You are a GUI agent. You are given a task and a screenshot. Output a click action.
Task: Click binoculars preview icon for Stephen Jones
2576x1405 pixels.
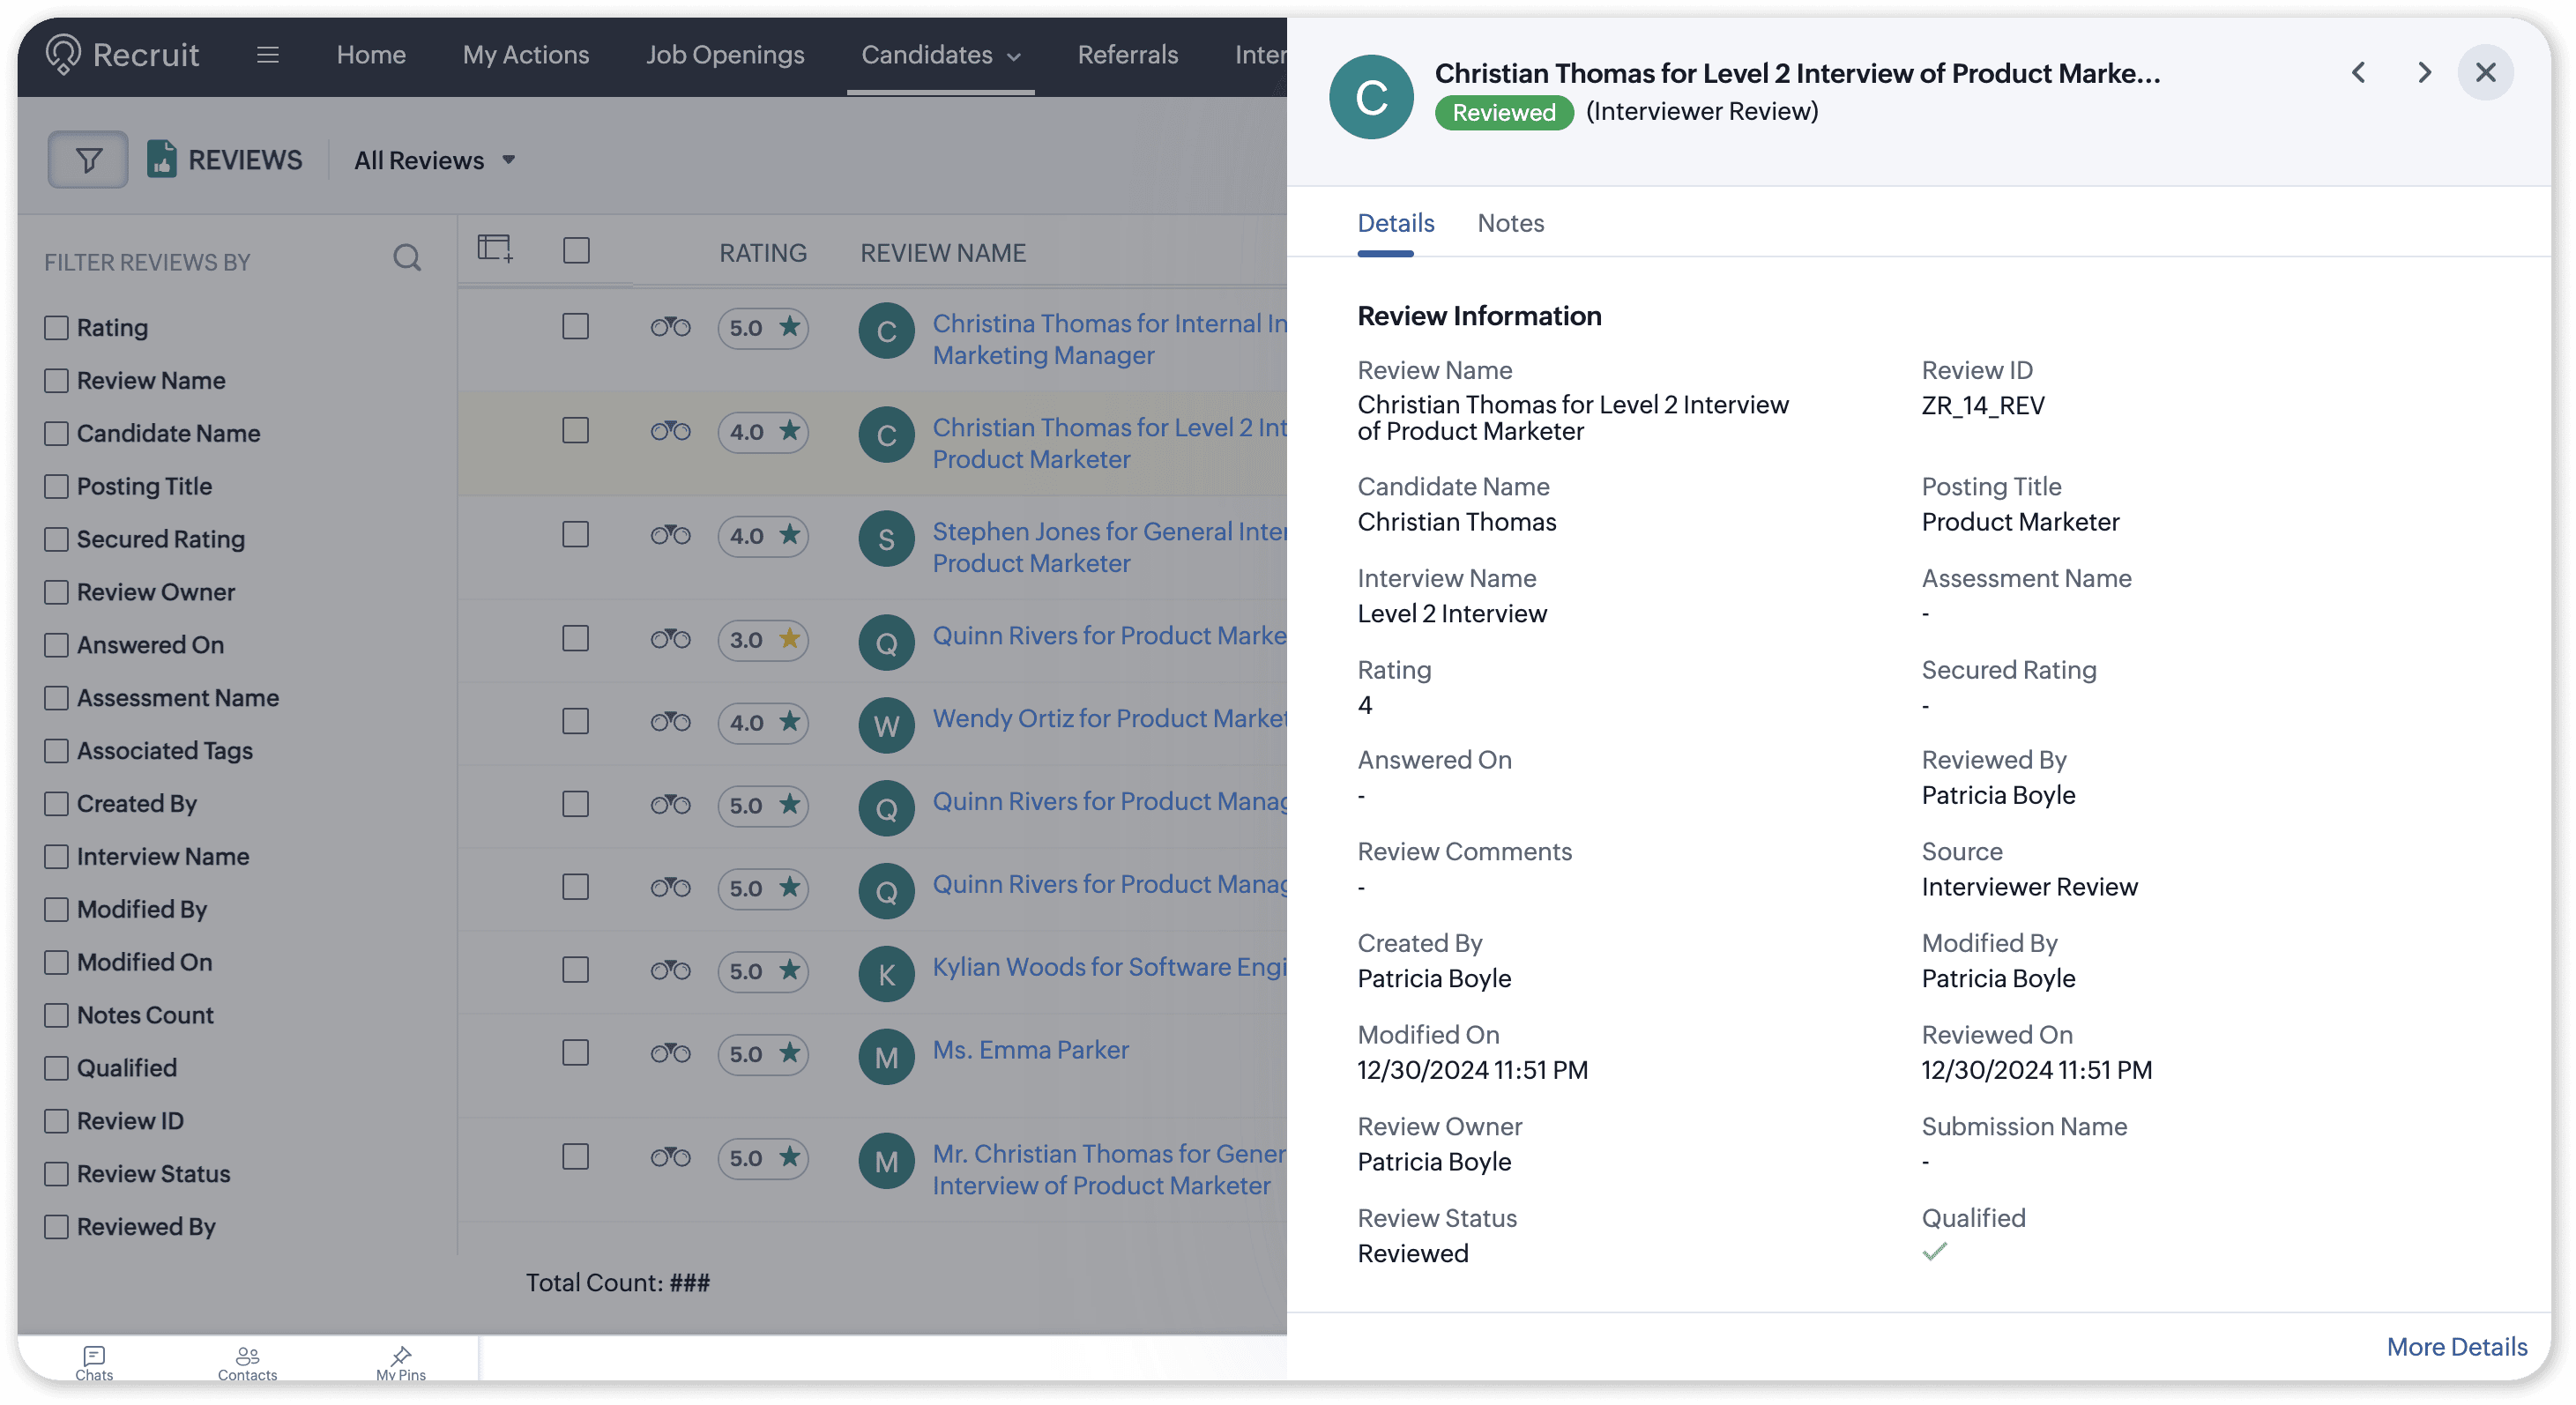click(670, 535)
